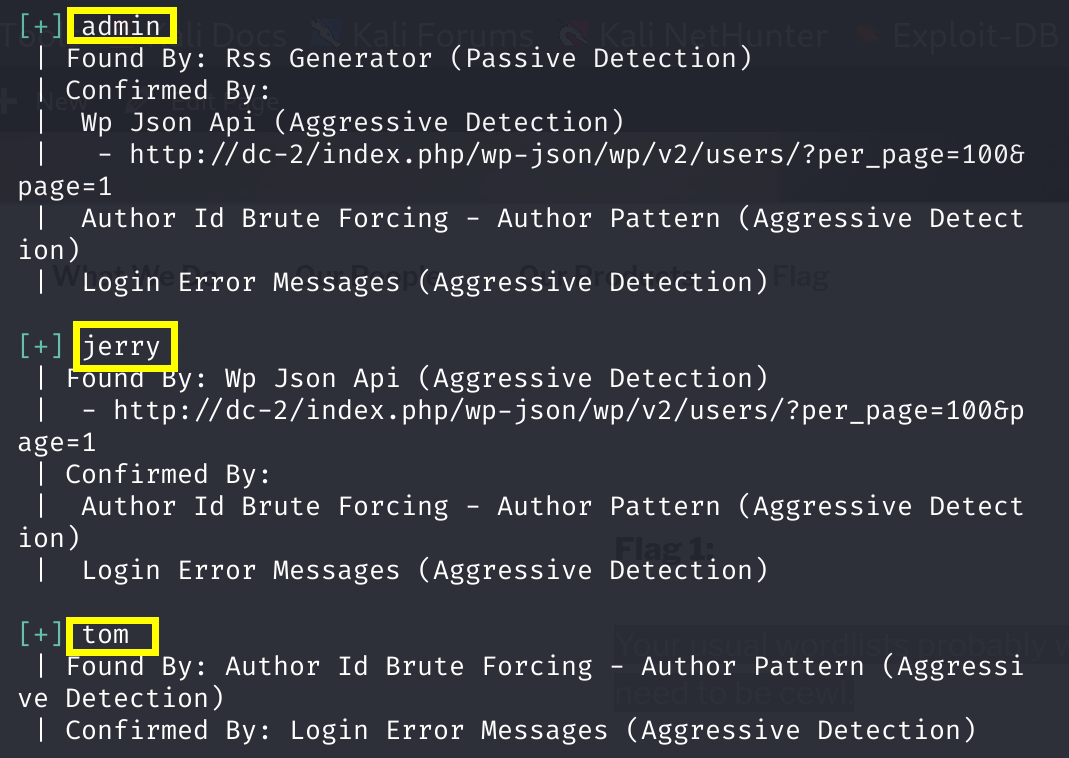Click tom's "Confirmed By: Login Error Messages" line
Screen dimensions: 1069x758
[520, 730]
